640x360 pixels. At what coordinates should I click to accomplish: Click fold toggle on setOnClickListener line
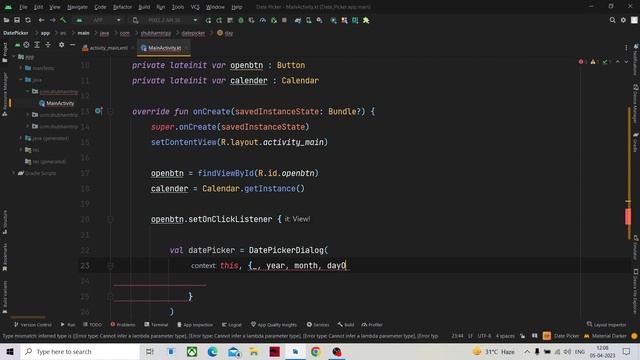[x=110, y=220]
